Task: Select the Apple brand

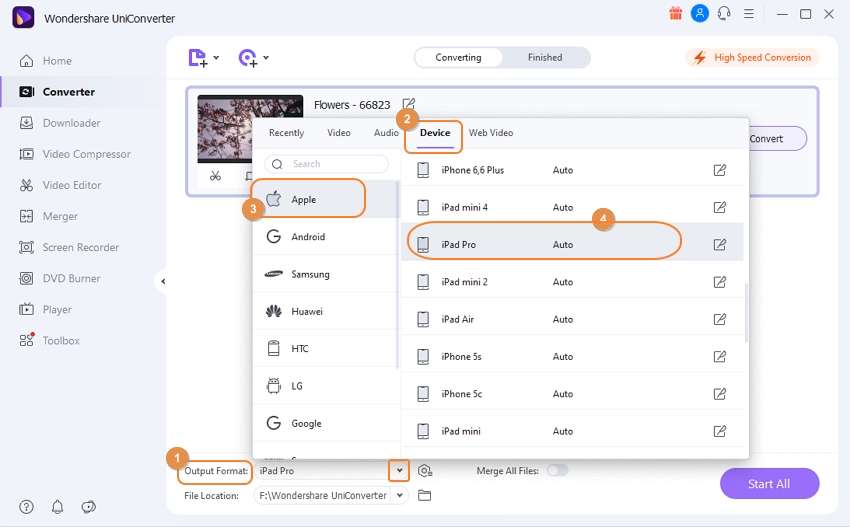Action: click(x=325, y=200)
